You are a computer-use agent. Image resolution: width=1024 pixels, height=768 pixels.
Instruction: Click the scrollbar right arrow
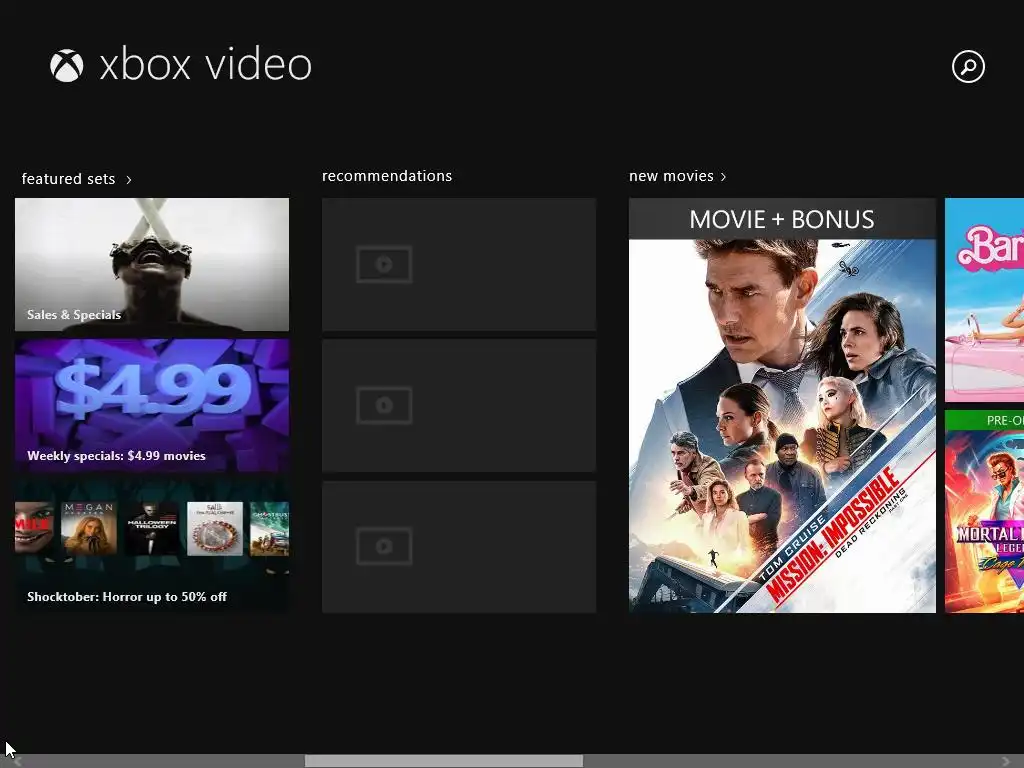point(1006,761)
